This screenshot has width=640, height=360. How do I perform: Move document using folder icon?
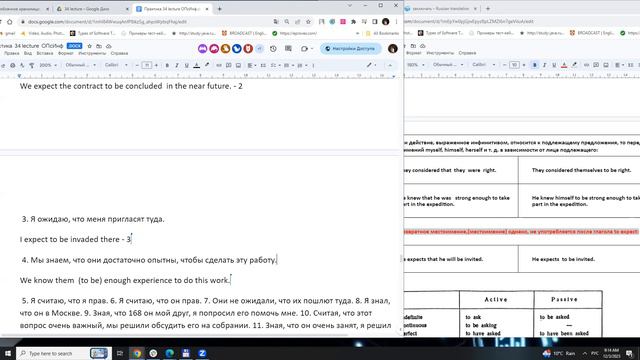99,46
